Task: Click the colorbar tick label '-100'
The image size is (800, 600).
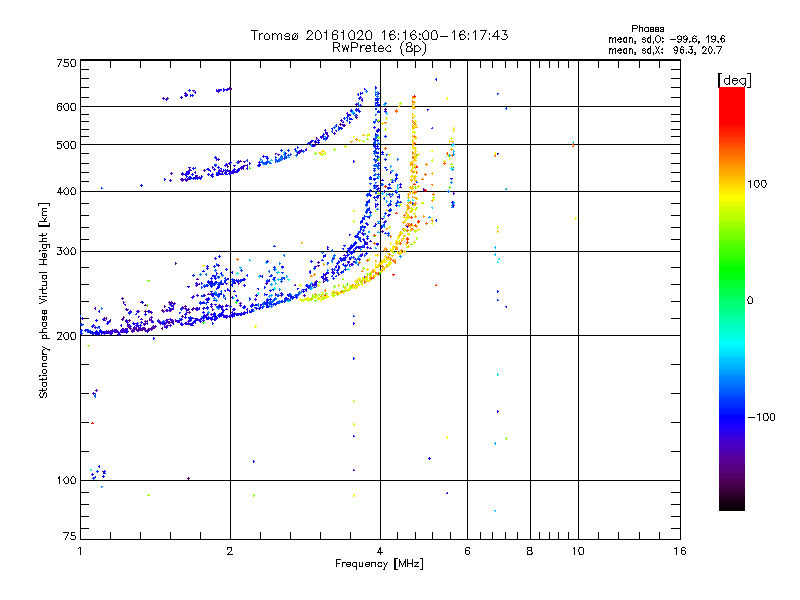Action: (761, 417)
